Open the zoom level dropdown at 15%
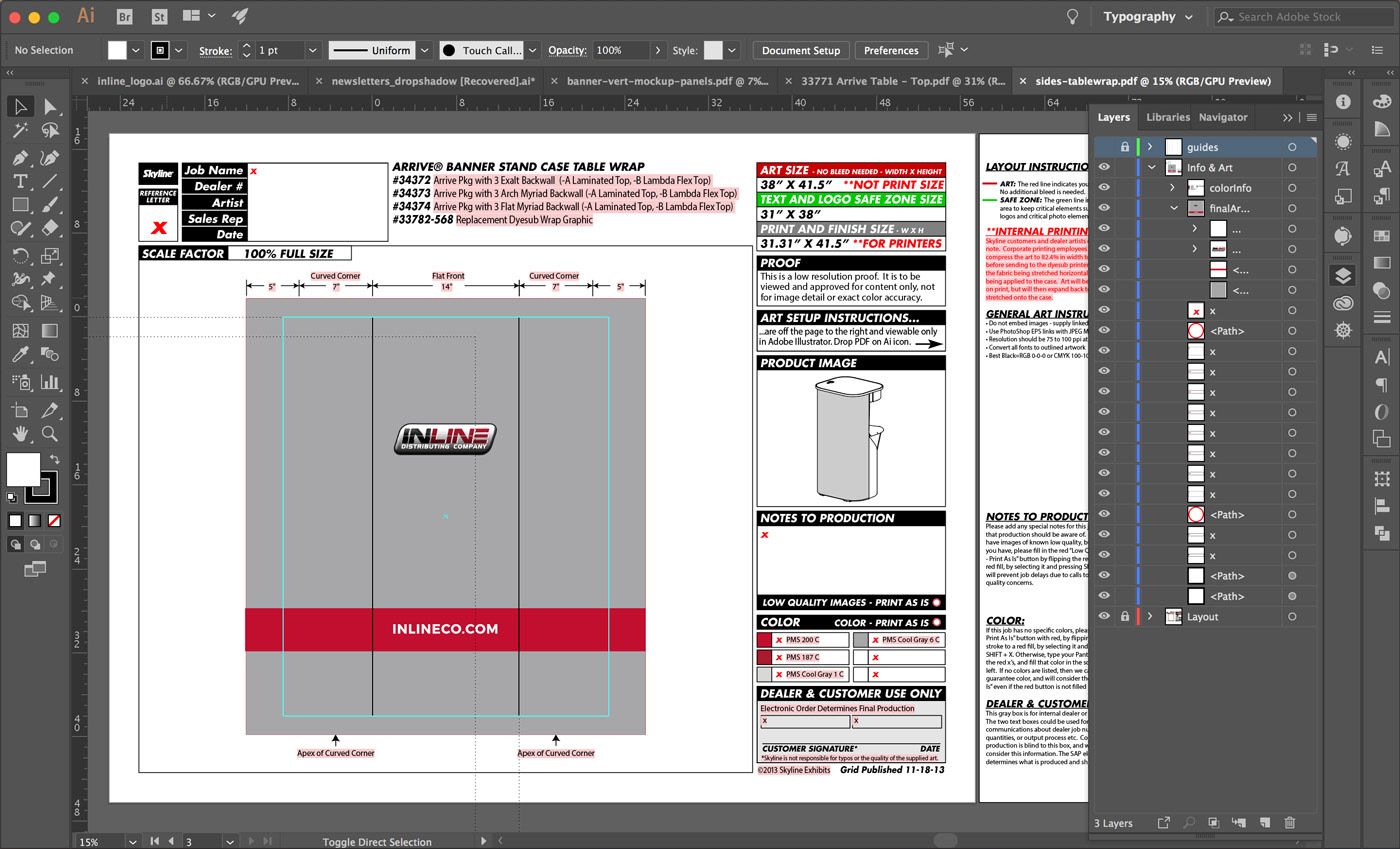Screen dimensions: 1400x849 point(132,842)
